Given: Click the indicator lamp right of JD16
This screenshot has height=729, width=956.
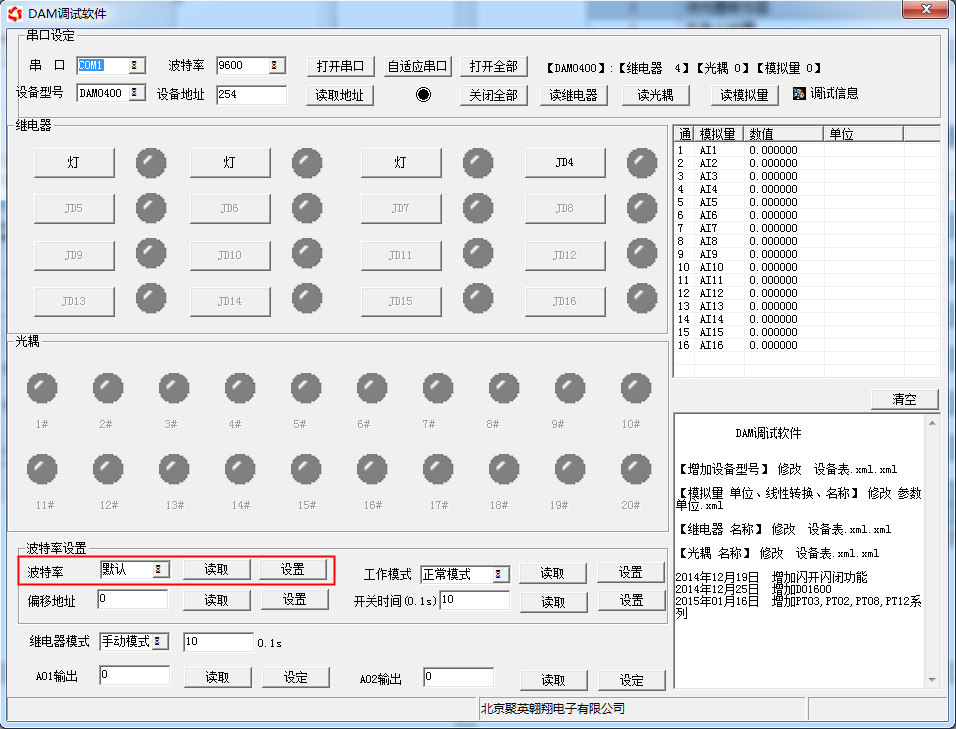Looking at the screenshot, I should 642,299.
